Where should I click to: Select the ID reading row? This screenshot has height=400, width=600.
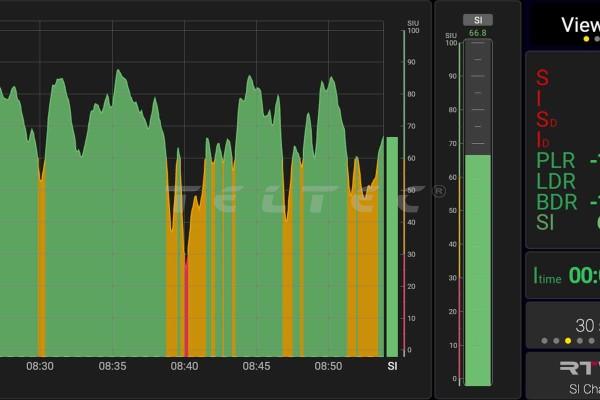point(545,140)
